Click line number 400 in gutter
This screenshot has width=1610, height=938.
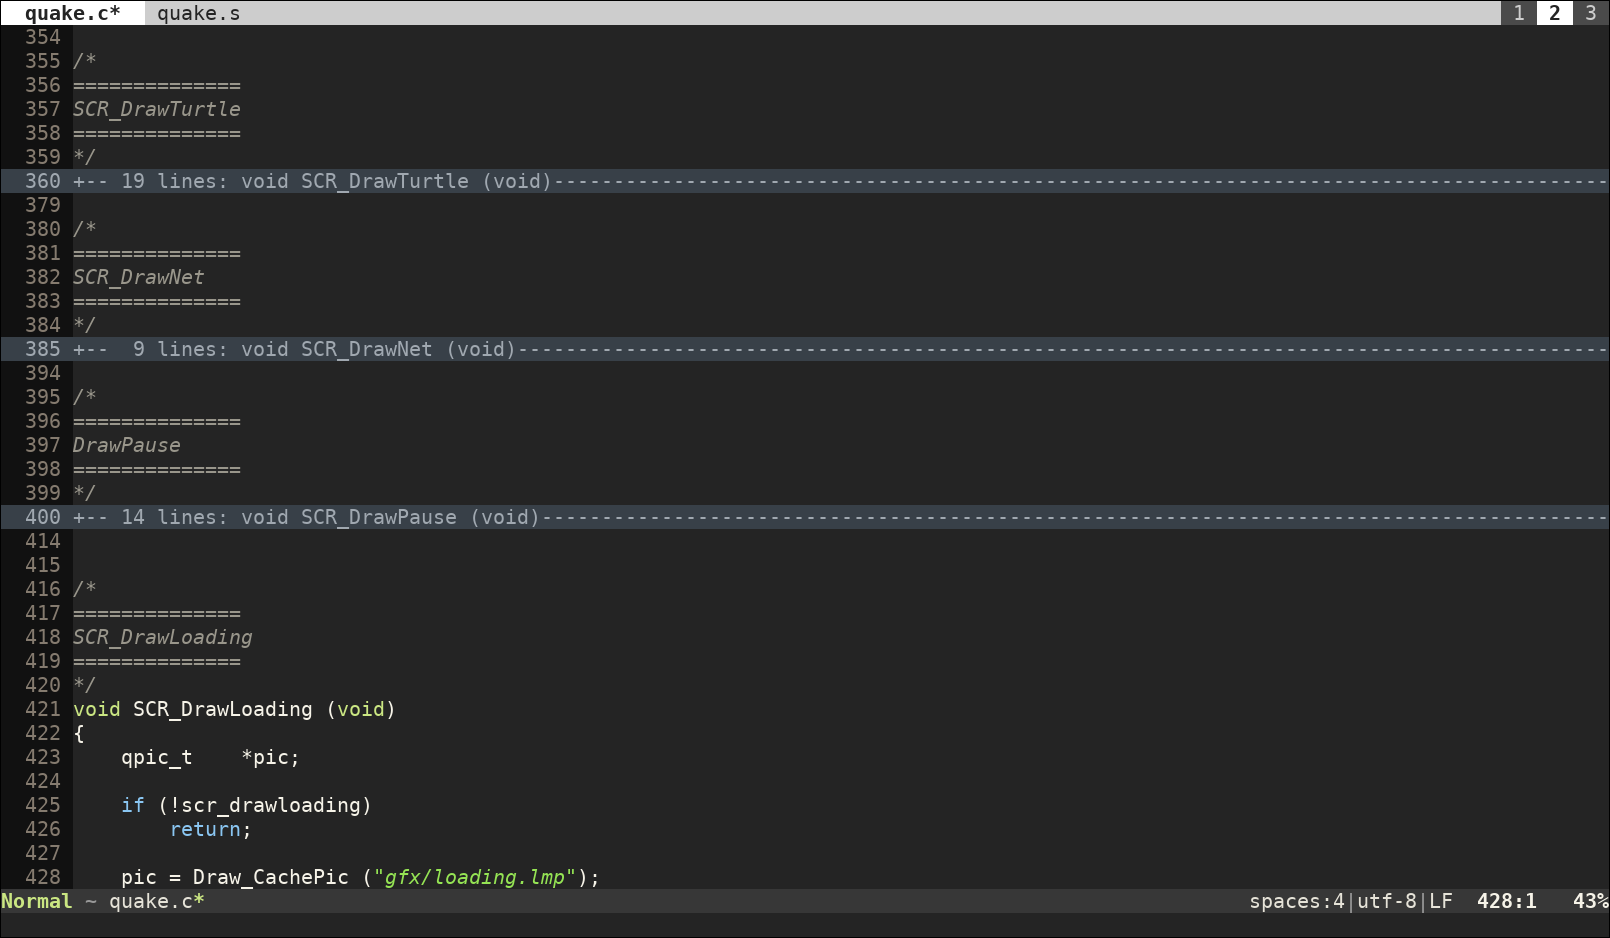43,517
